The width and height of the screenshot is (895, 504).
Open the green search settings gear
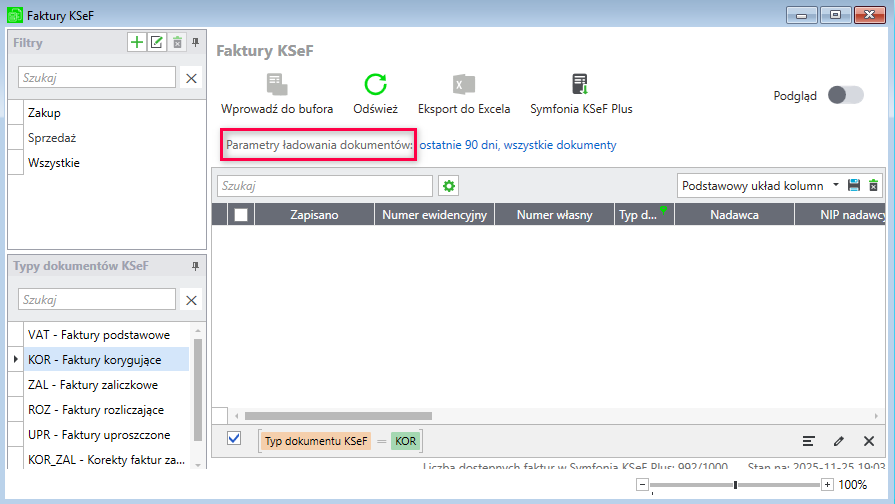(449, 186)
